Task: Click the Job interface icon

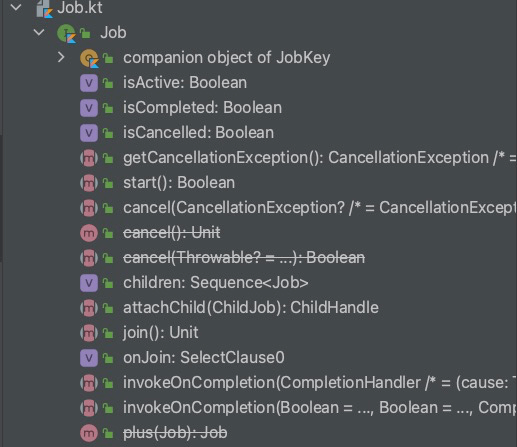Action: pos(66,33)
